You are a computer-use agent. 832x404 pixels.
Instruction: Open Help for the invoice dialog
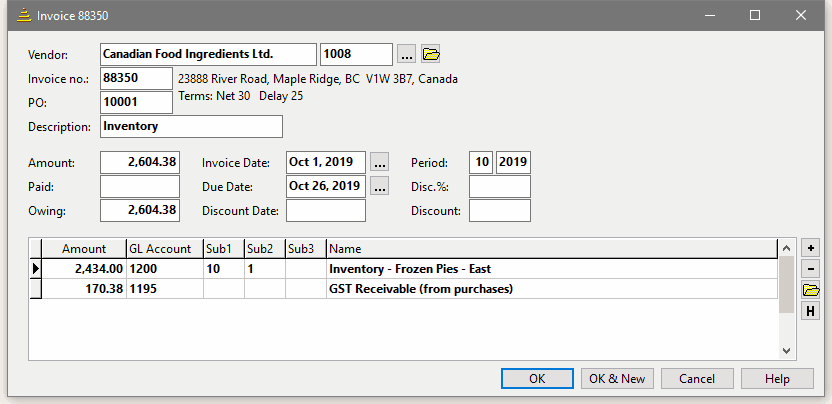click(x=777, y=379)
